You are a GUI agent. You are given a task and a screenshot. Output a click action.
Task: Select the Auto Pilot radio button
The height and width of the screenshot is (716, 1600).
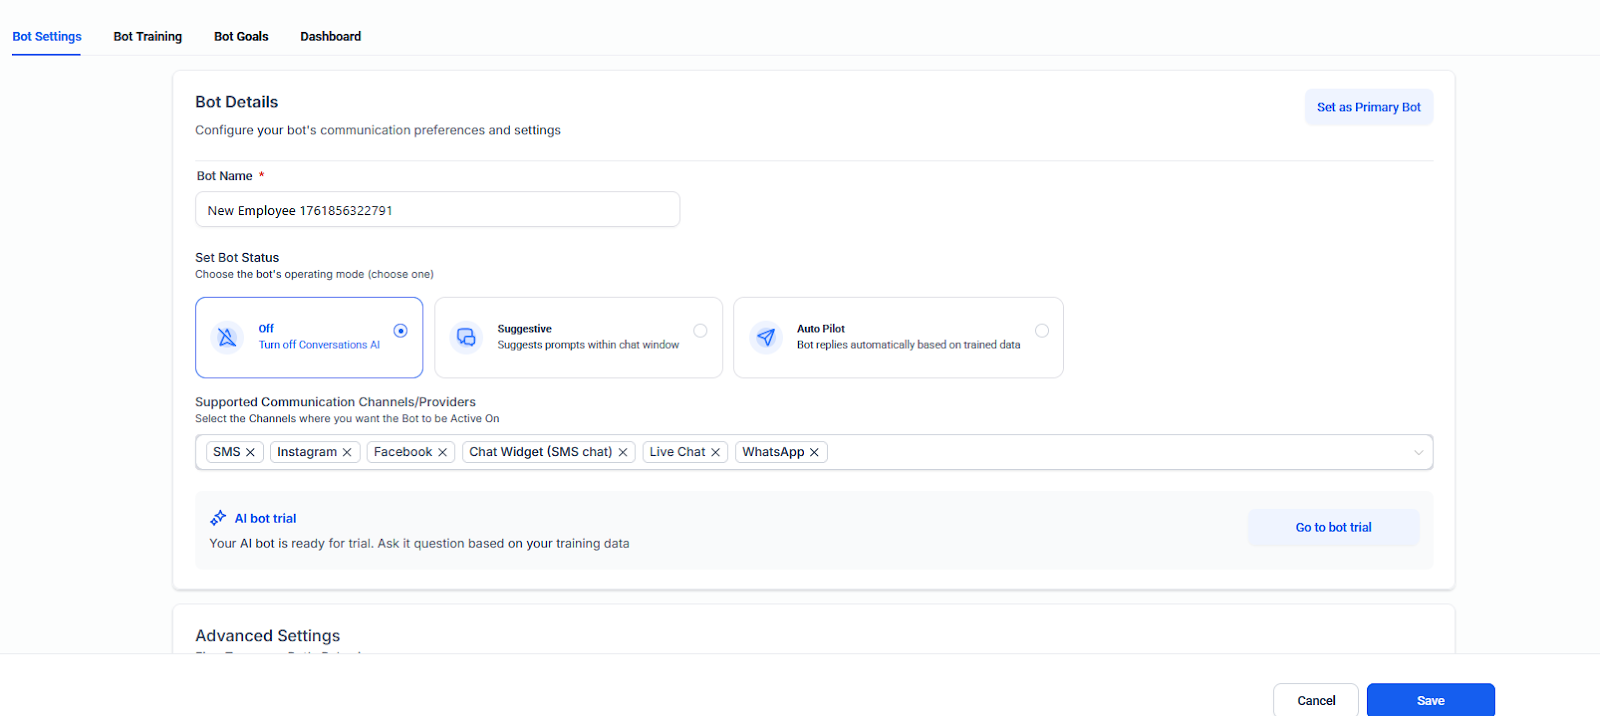1041,331
